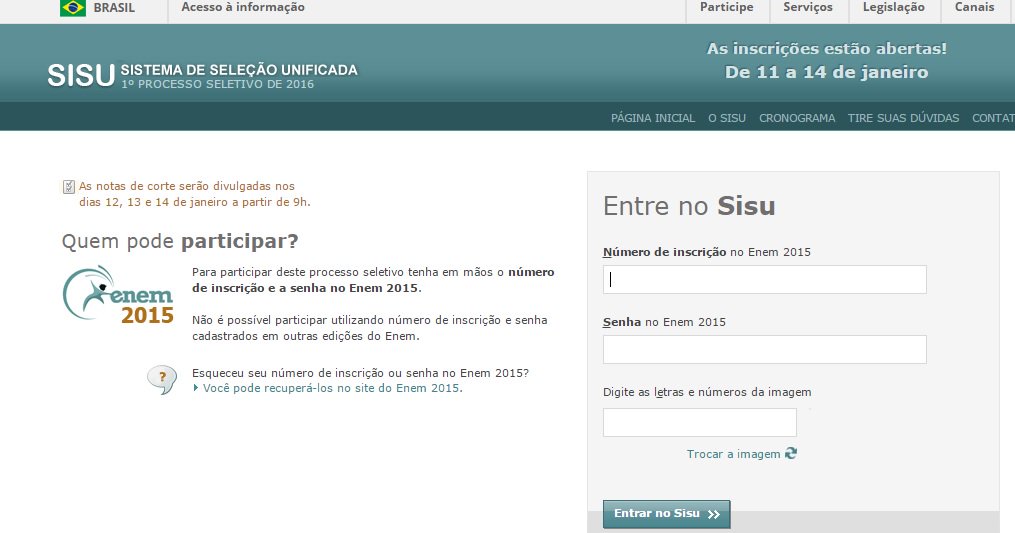
Task: Click Trocar a imagem link
Action: coord(733,454)
